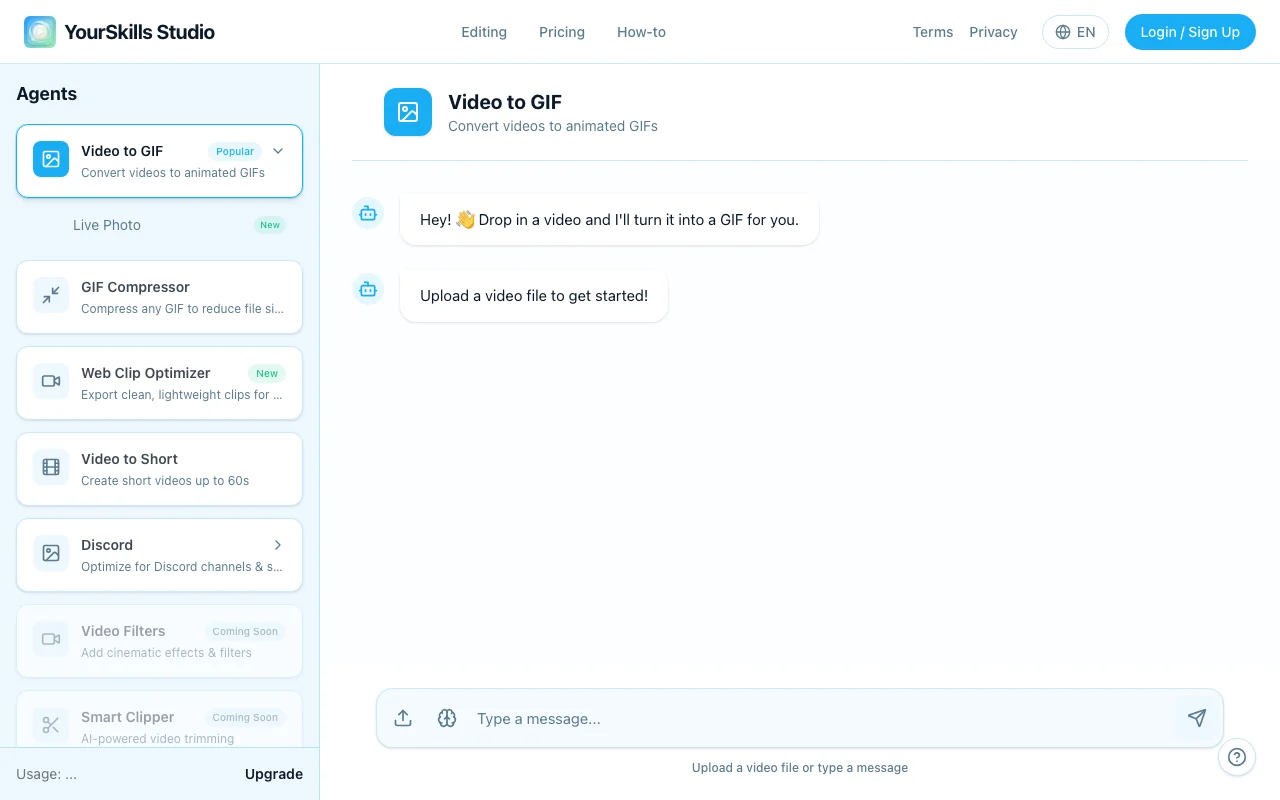Click the Smart Clipper scissors icon
Screen dimensions: 1280x800
tap(51, 725)
